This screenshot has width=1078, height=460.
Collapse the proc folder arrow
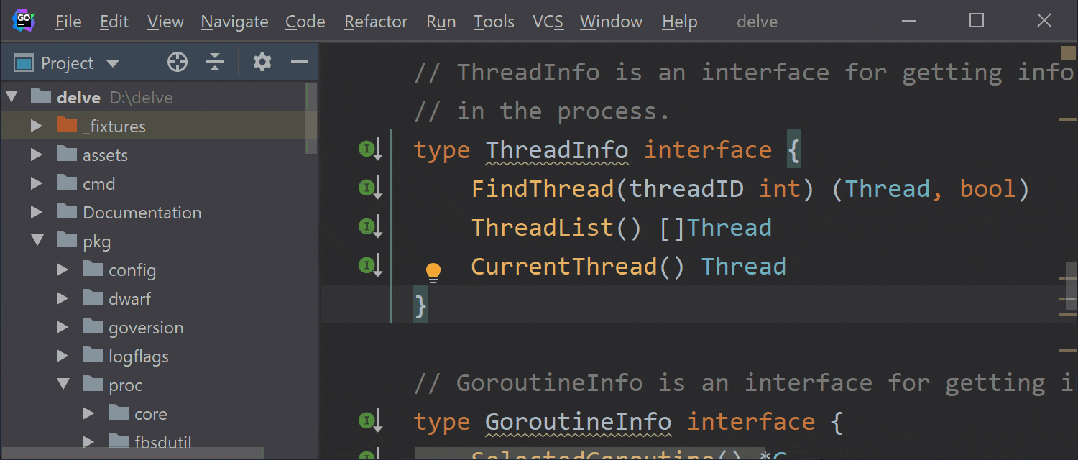[x=62, y=385]
